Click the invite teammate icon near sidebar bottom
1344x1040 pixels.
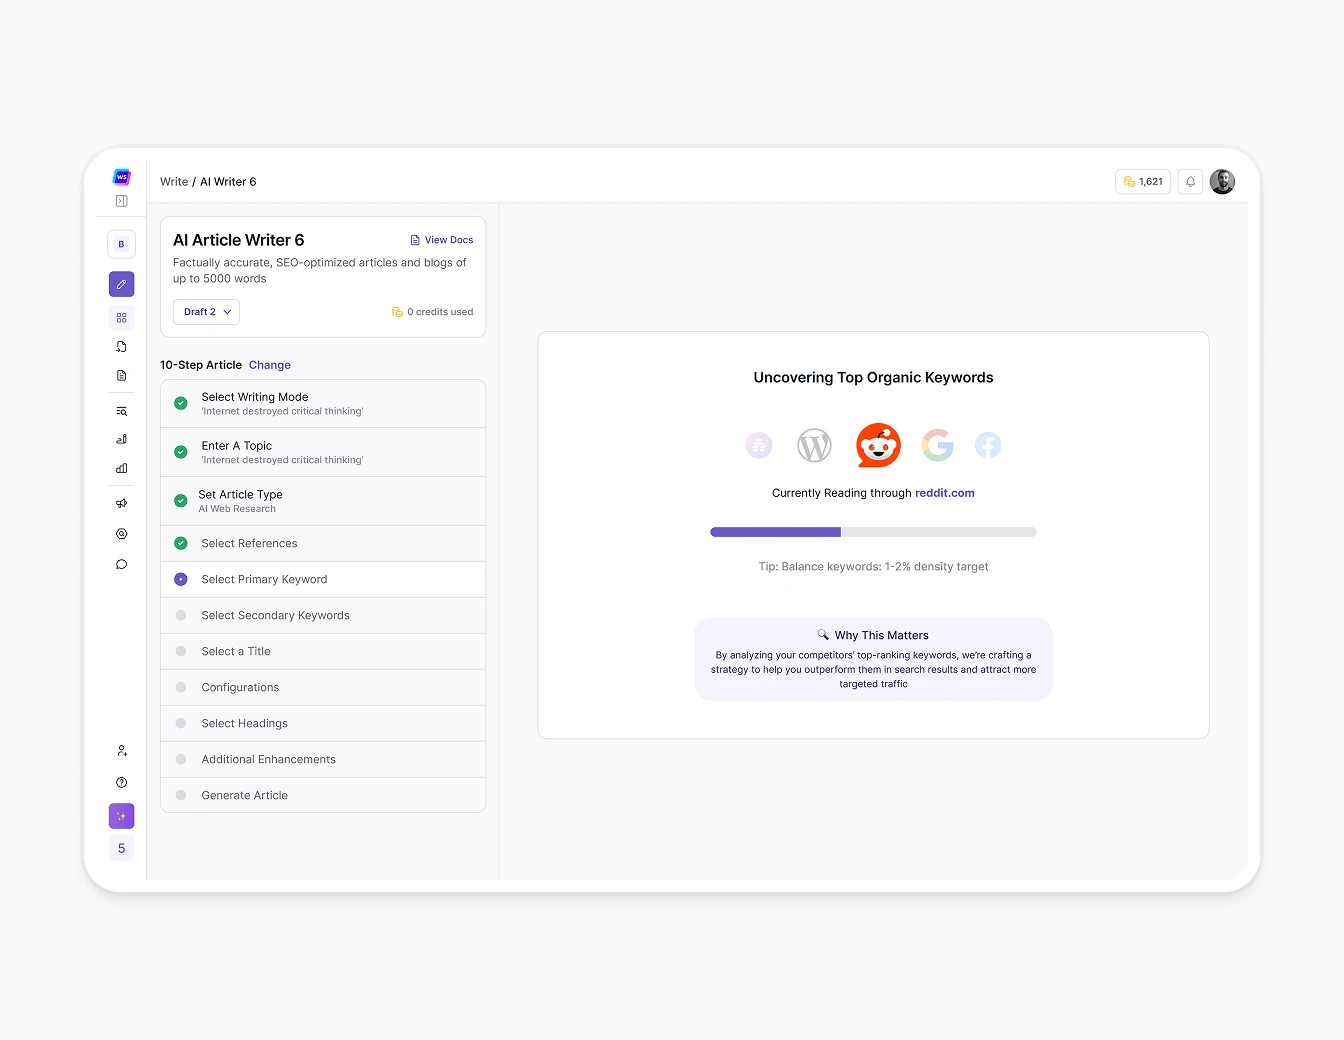pyautogui.click(x=121, y=750)
